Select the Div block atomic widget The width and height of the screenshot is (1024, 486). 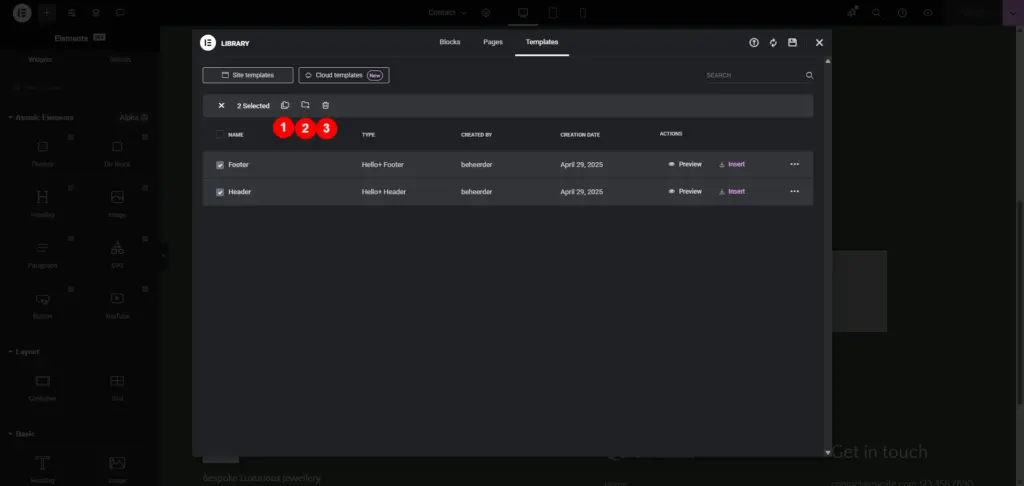coord(117,152)
